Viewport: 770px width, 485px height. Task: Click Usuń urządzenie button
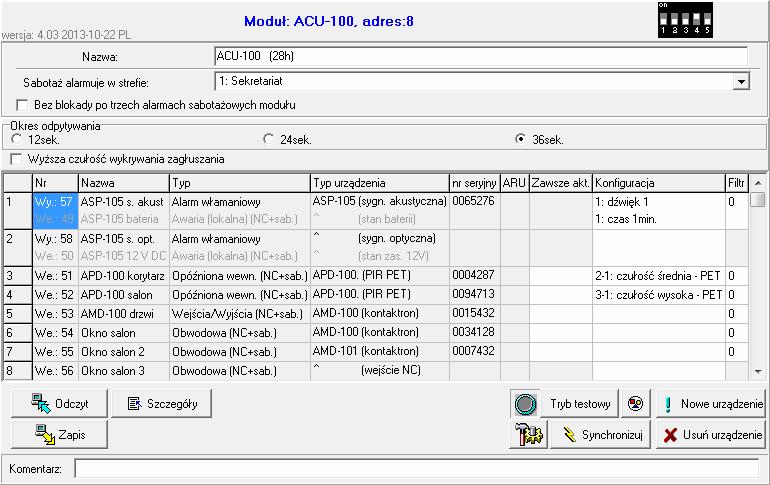click(x=711, y=434)
